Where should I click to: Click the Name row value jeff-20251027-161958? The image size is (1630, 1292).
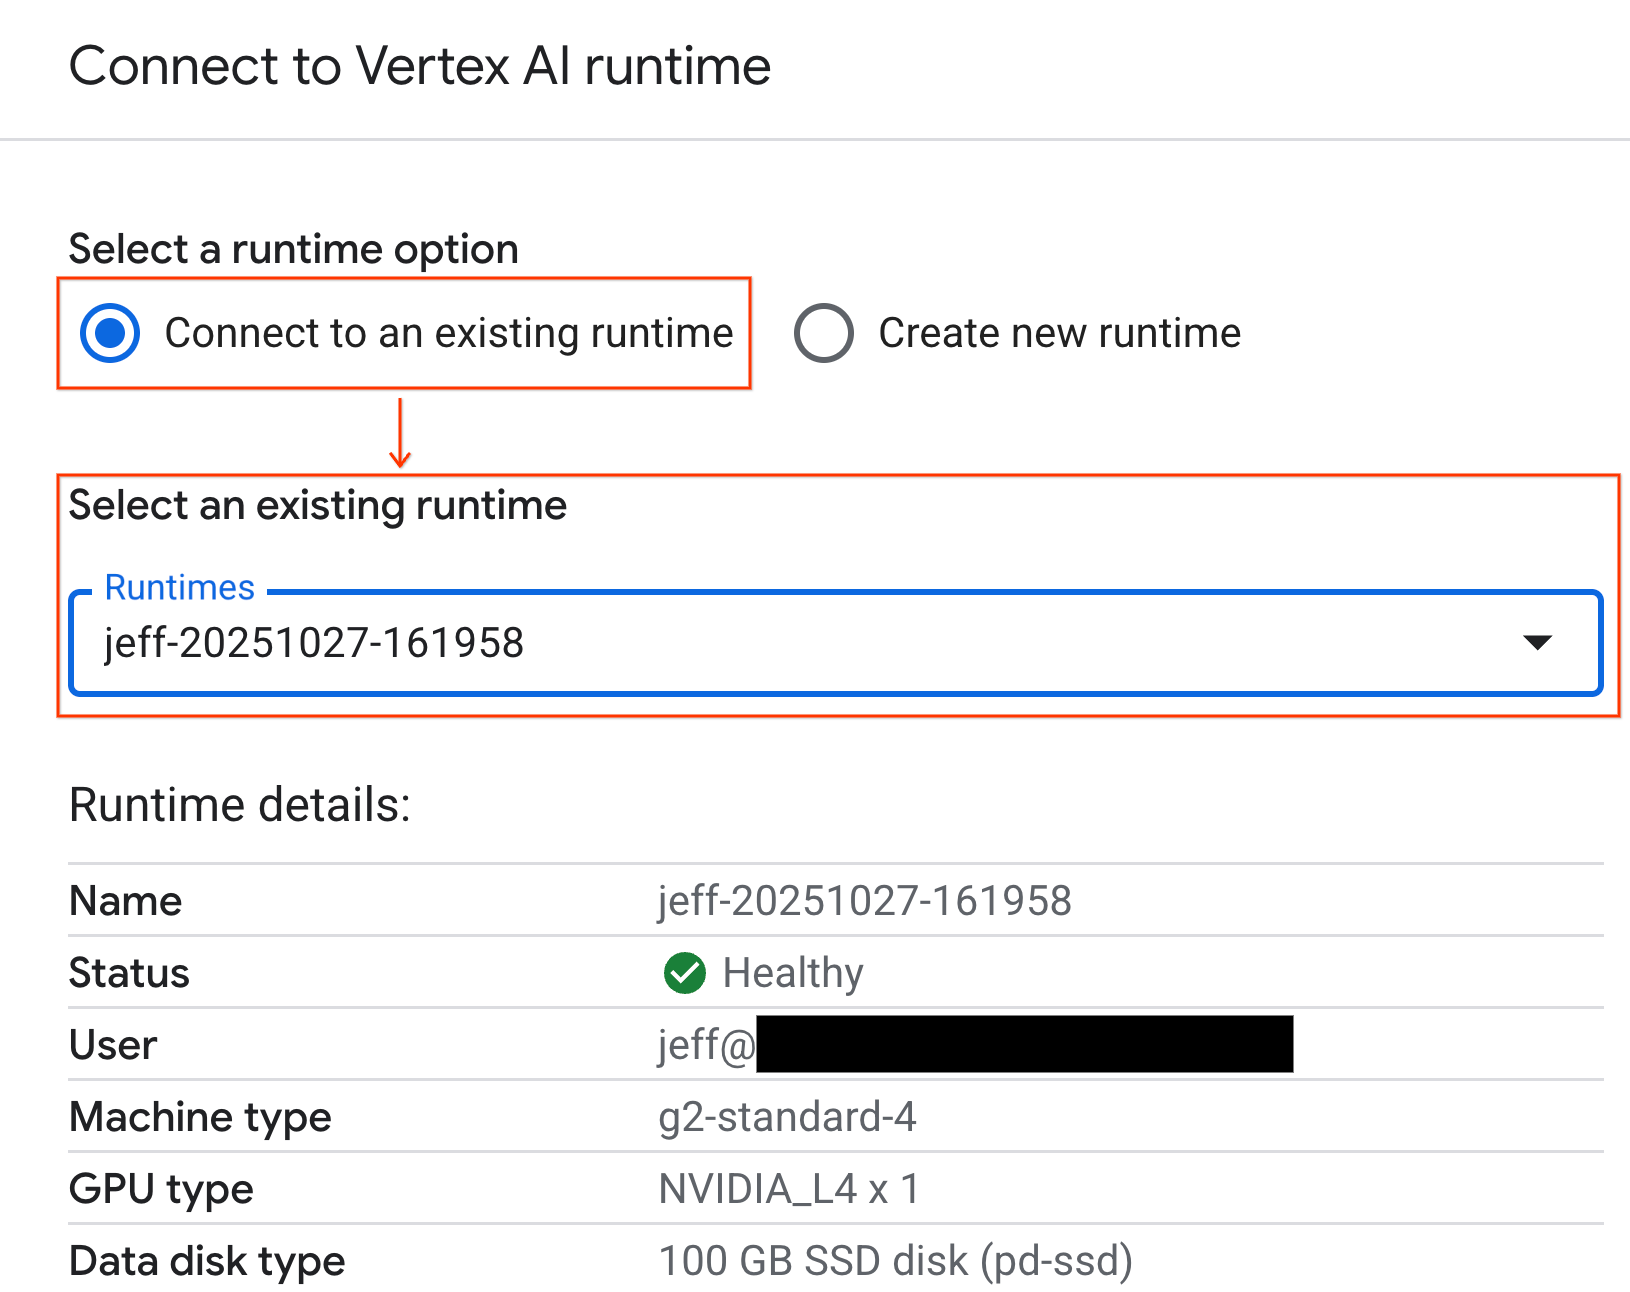click(x=864, y=900)
